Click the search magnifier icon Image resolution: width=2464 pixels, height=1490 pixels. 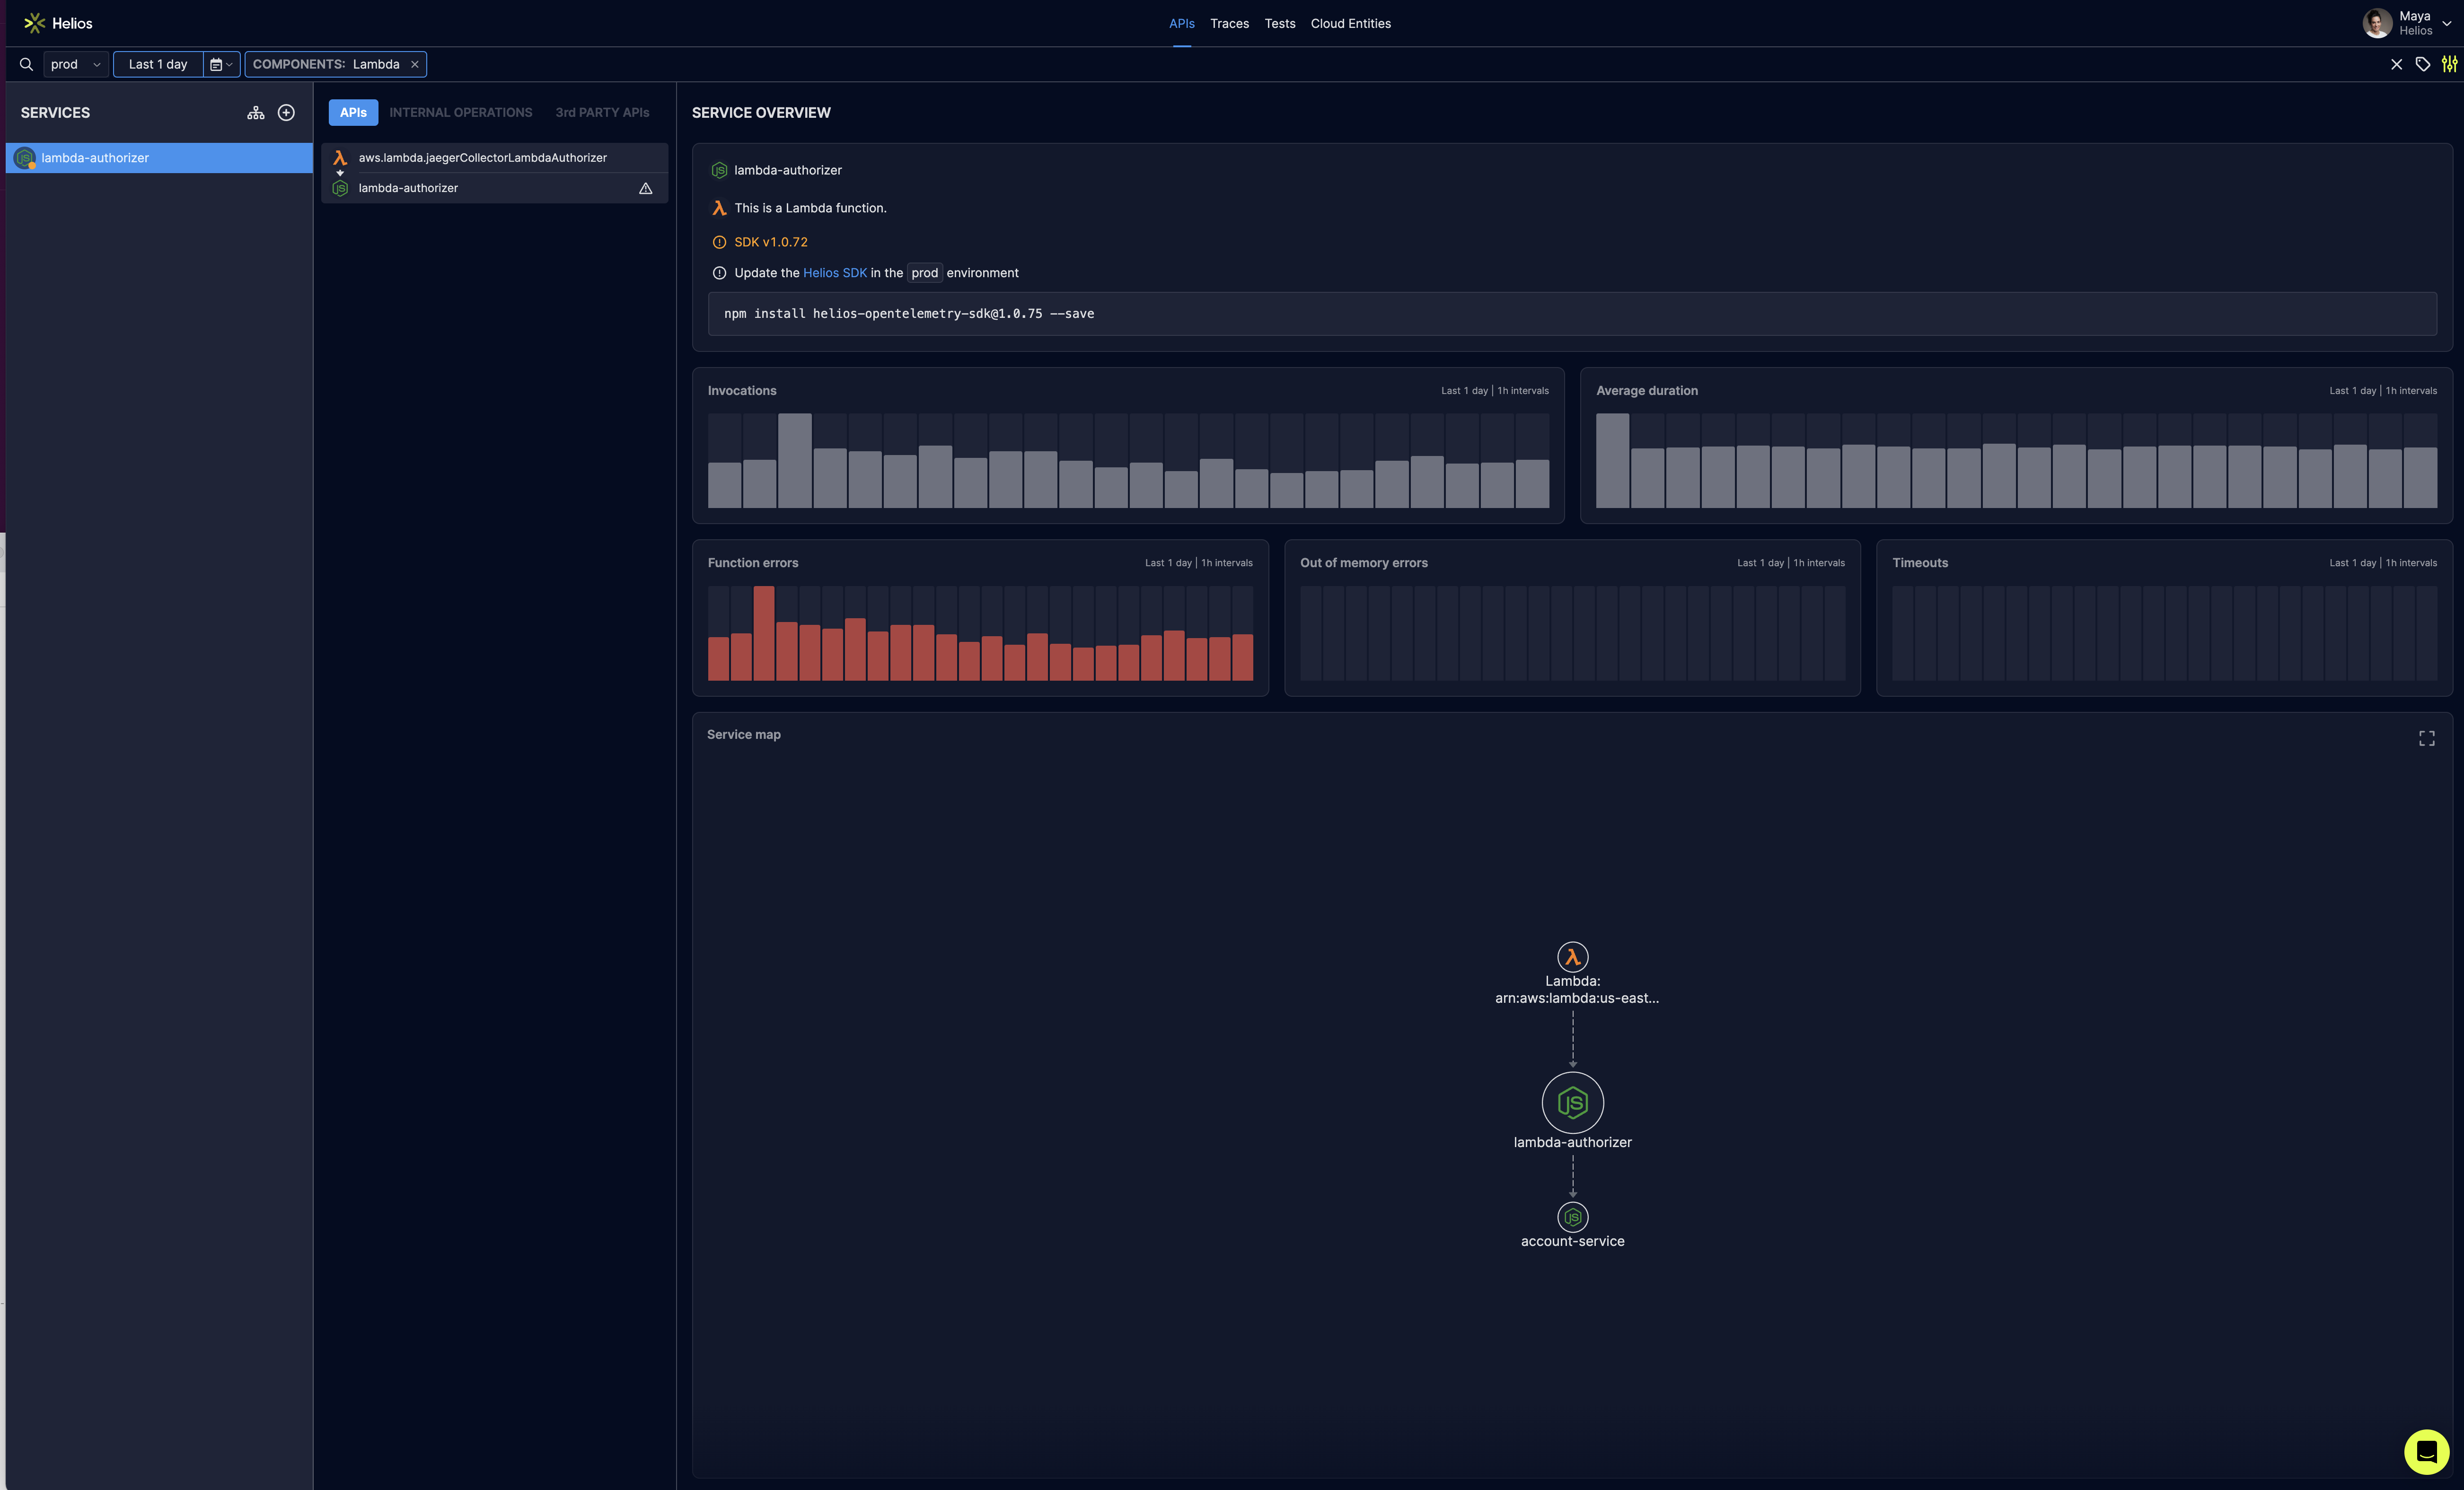26,64
